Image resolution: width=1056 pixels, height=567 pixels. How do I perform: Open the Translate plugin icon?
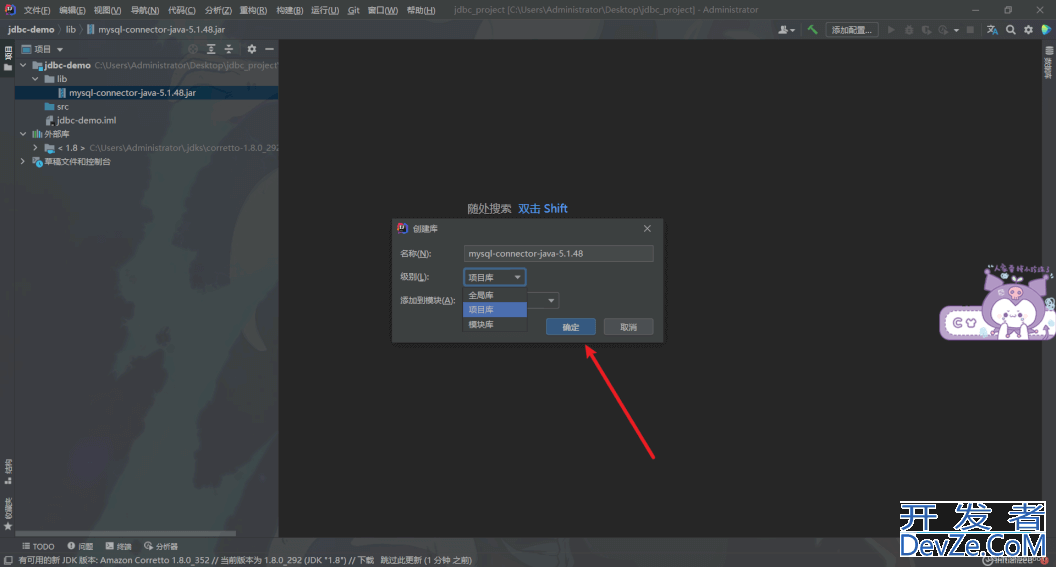click(992, 30)
